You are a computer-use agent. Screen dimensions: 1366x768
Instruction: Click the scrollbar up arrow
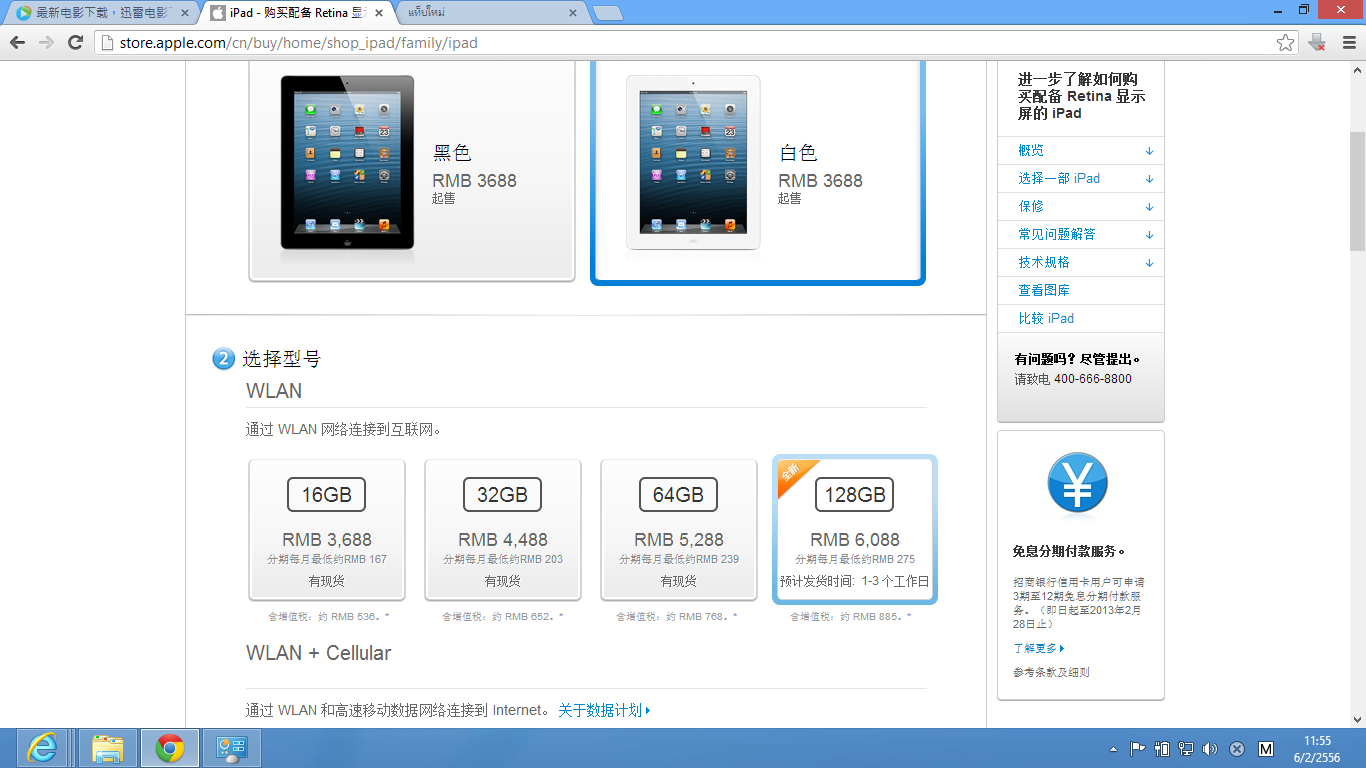(1357, 69)
